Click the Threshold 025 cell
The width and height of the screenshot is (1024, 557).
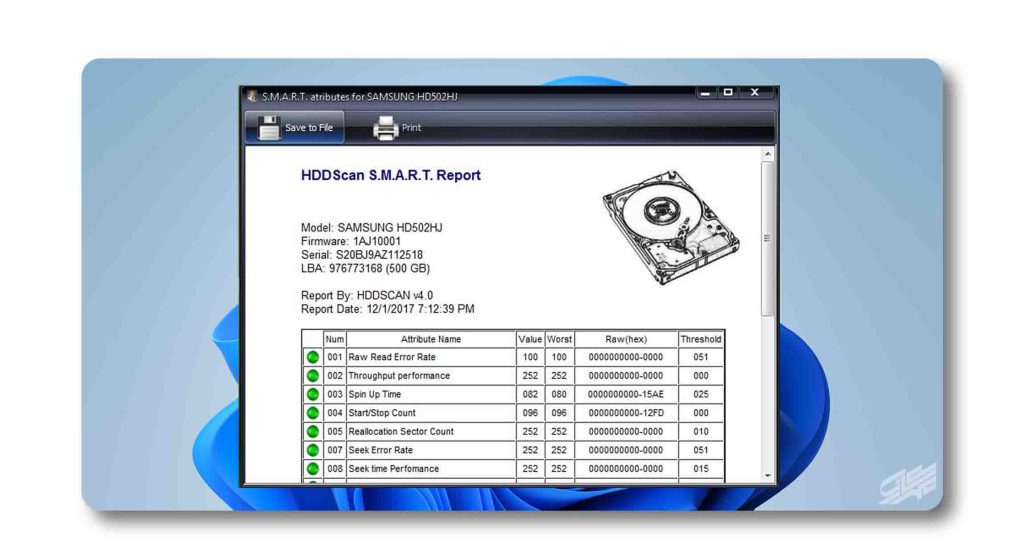(701, 394)
